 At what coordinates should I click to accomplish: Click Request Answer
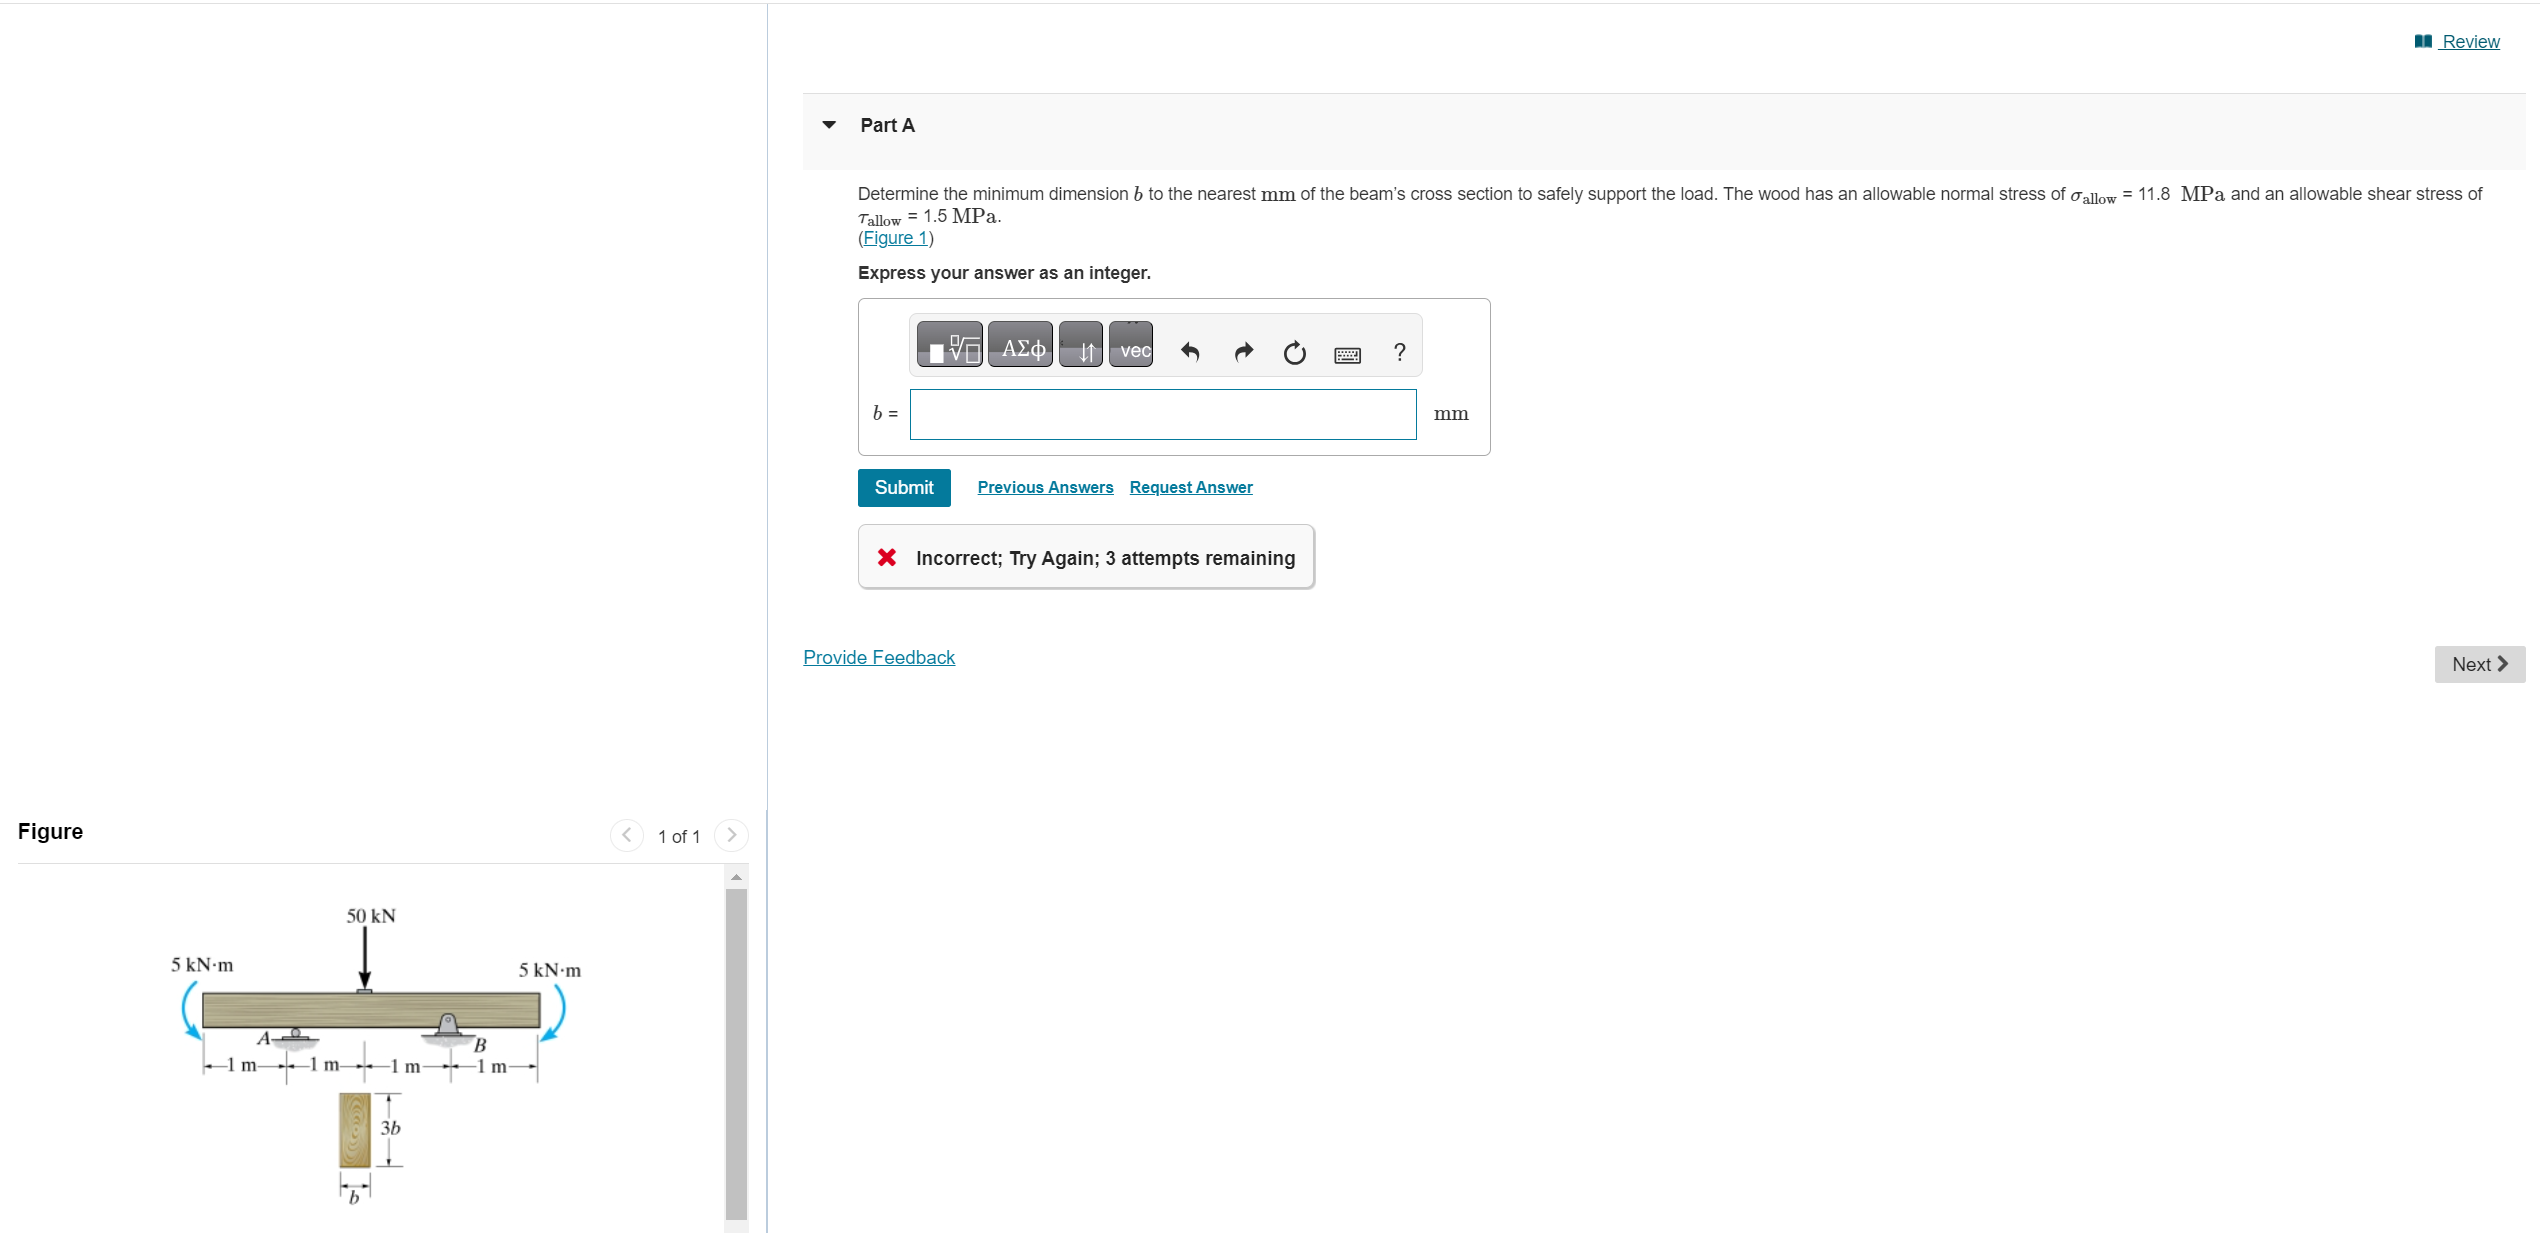coord(1190,487)
